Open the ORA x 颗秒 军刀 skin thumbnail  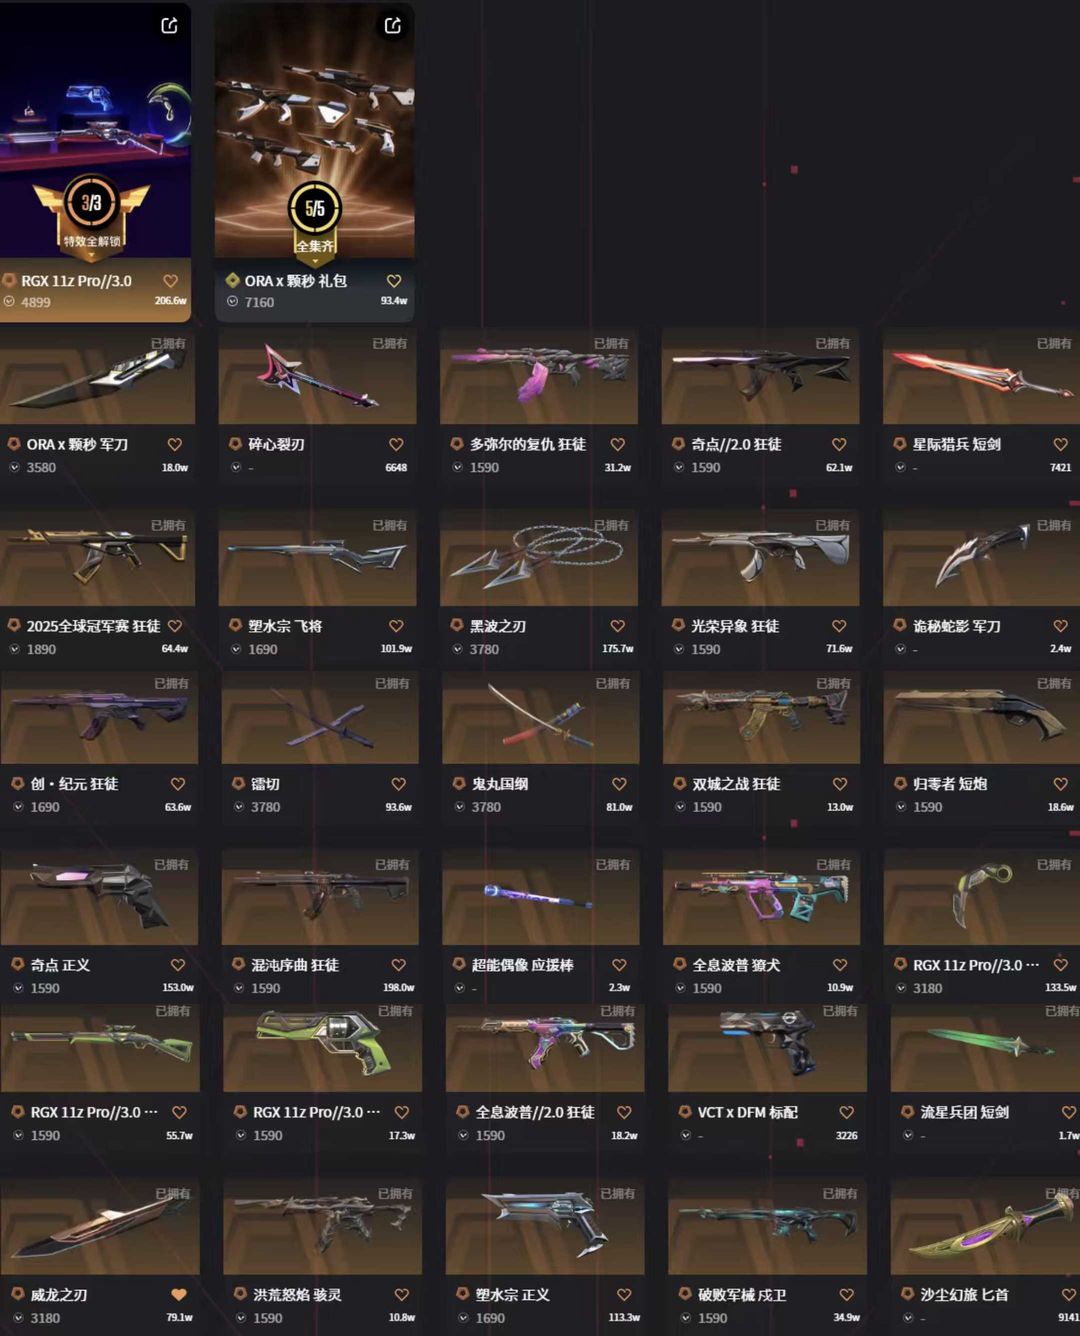pos(97,378)
